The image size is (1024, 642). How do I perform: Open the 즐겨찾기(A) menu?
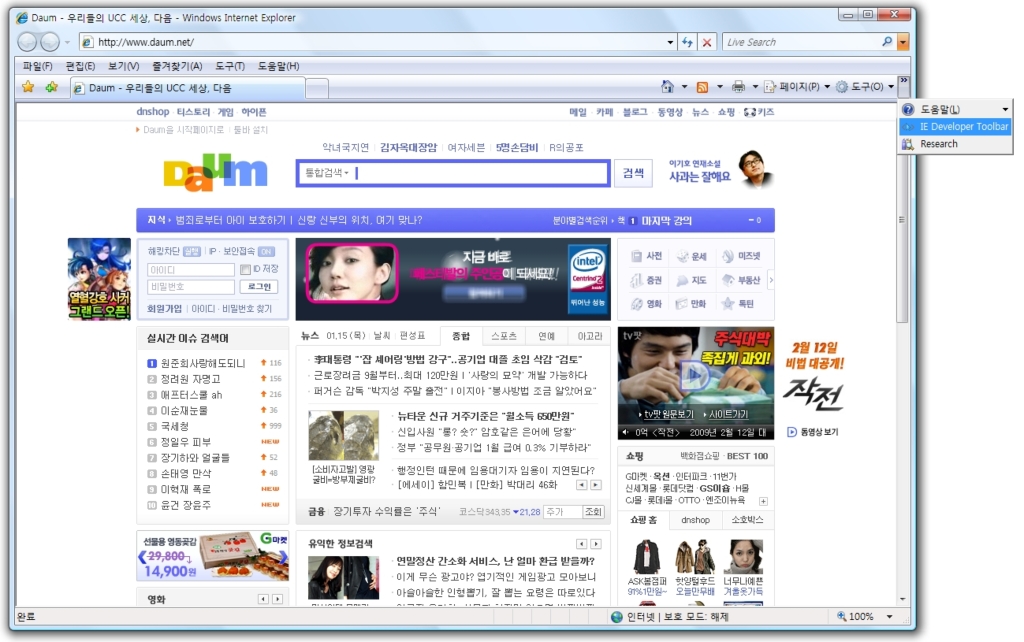coord(177,66)
